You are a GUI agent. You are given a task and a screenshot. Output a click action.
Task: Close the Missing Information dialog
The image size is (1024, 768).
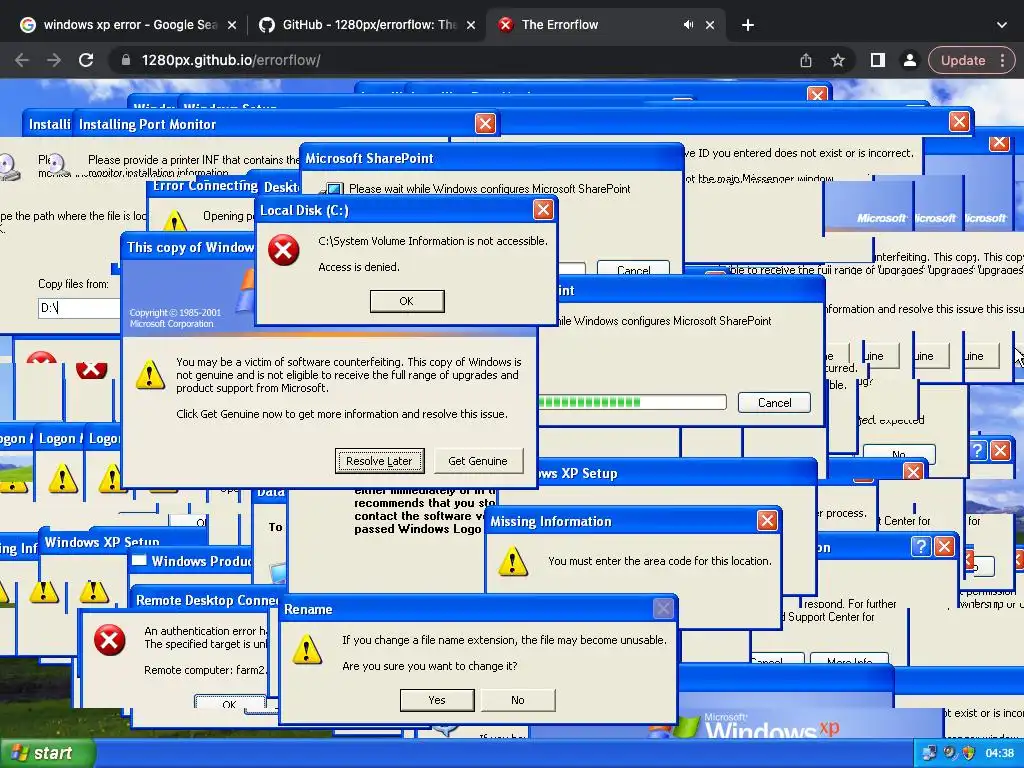767,520
